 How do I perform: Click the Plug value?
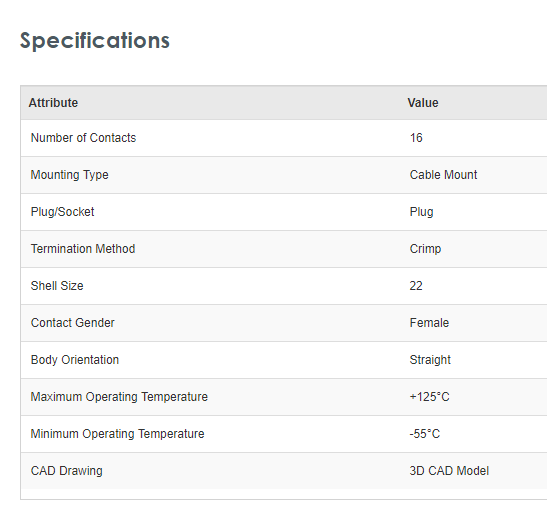click(421, 212)
